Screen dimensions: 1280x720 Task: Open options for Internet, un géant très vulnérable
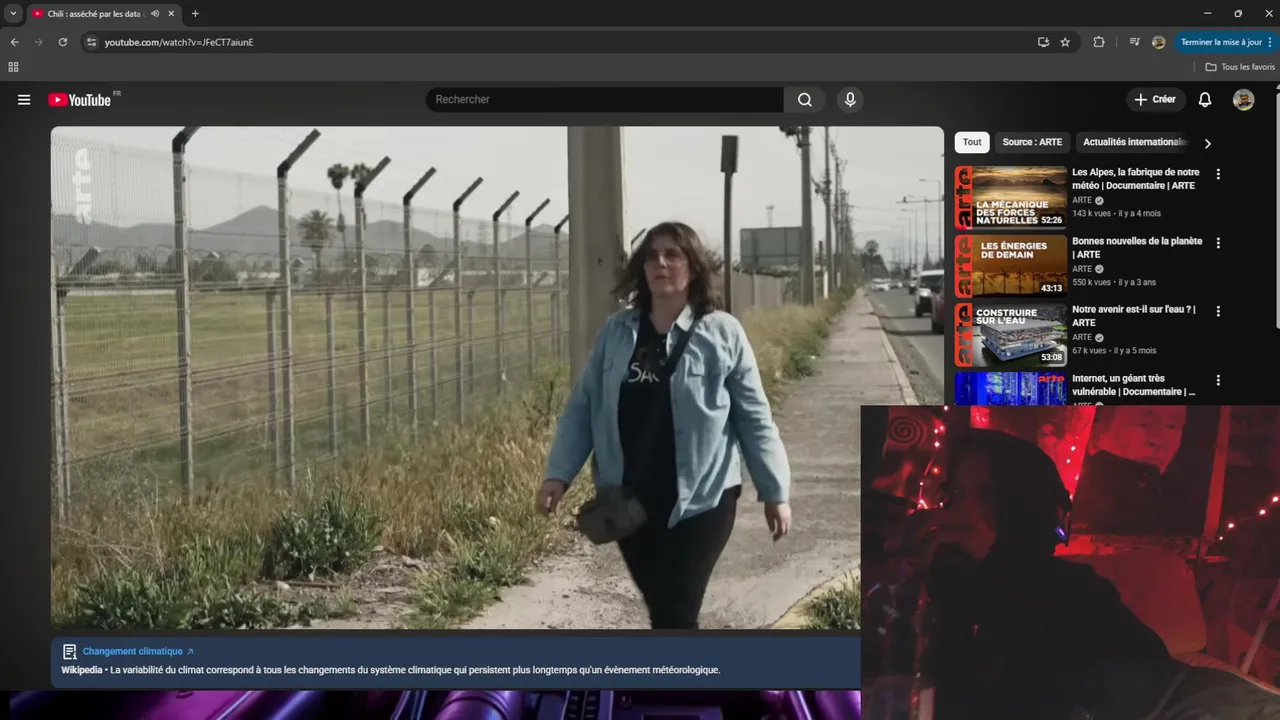click(x=1218, y=380)
